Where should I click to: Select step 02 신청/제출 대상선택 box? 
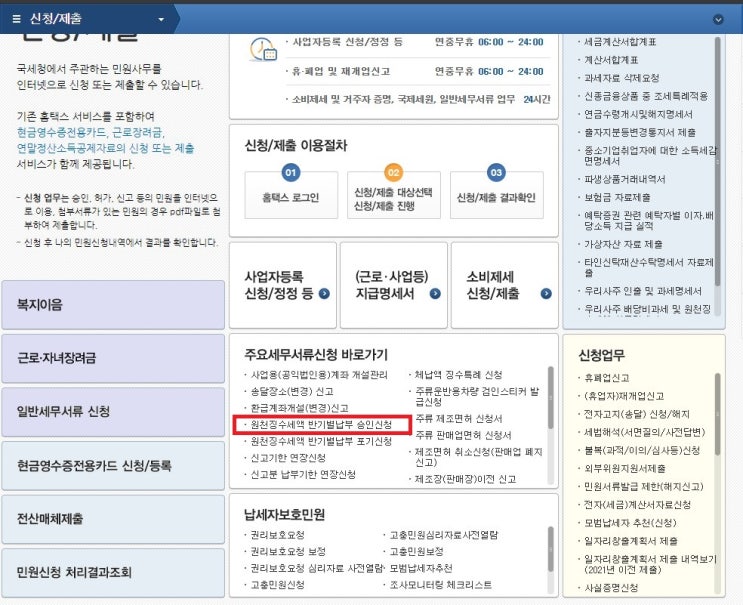[393, 195]
